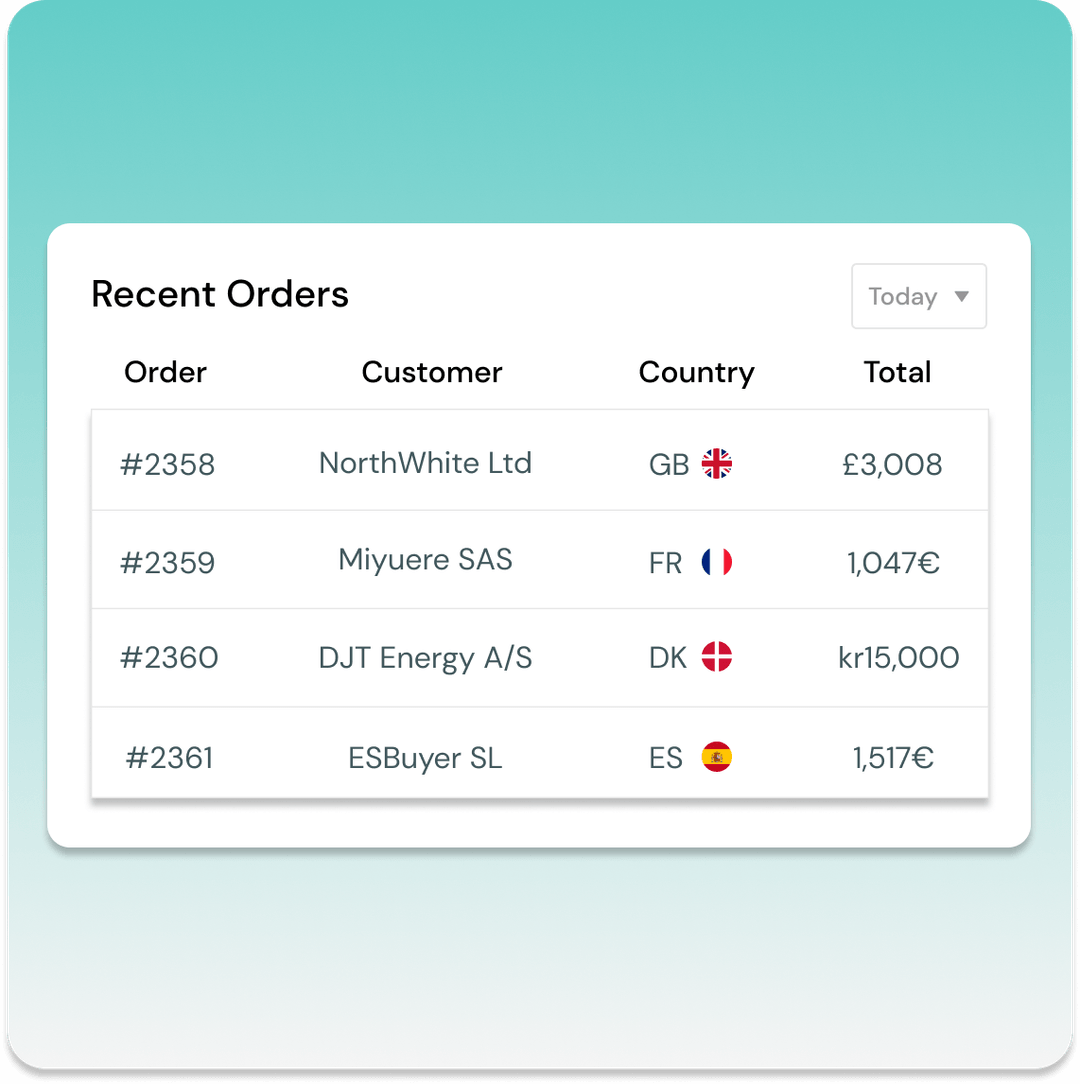Click the Country column header to sort
1080x1084 pixels.
696,372
